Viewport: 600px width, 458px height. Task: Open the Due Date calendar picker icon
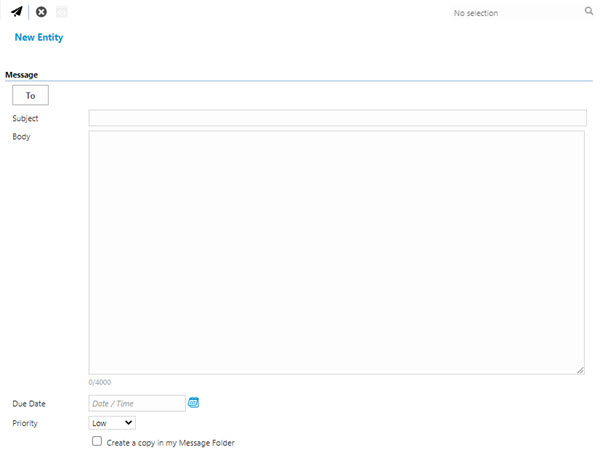194,403
